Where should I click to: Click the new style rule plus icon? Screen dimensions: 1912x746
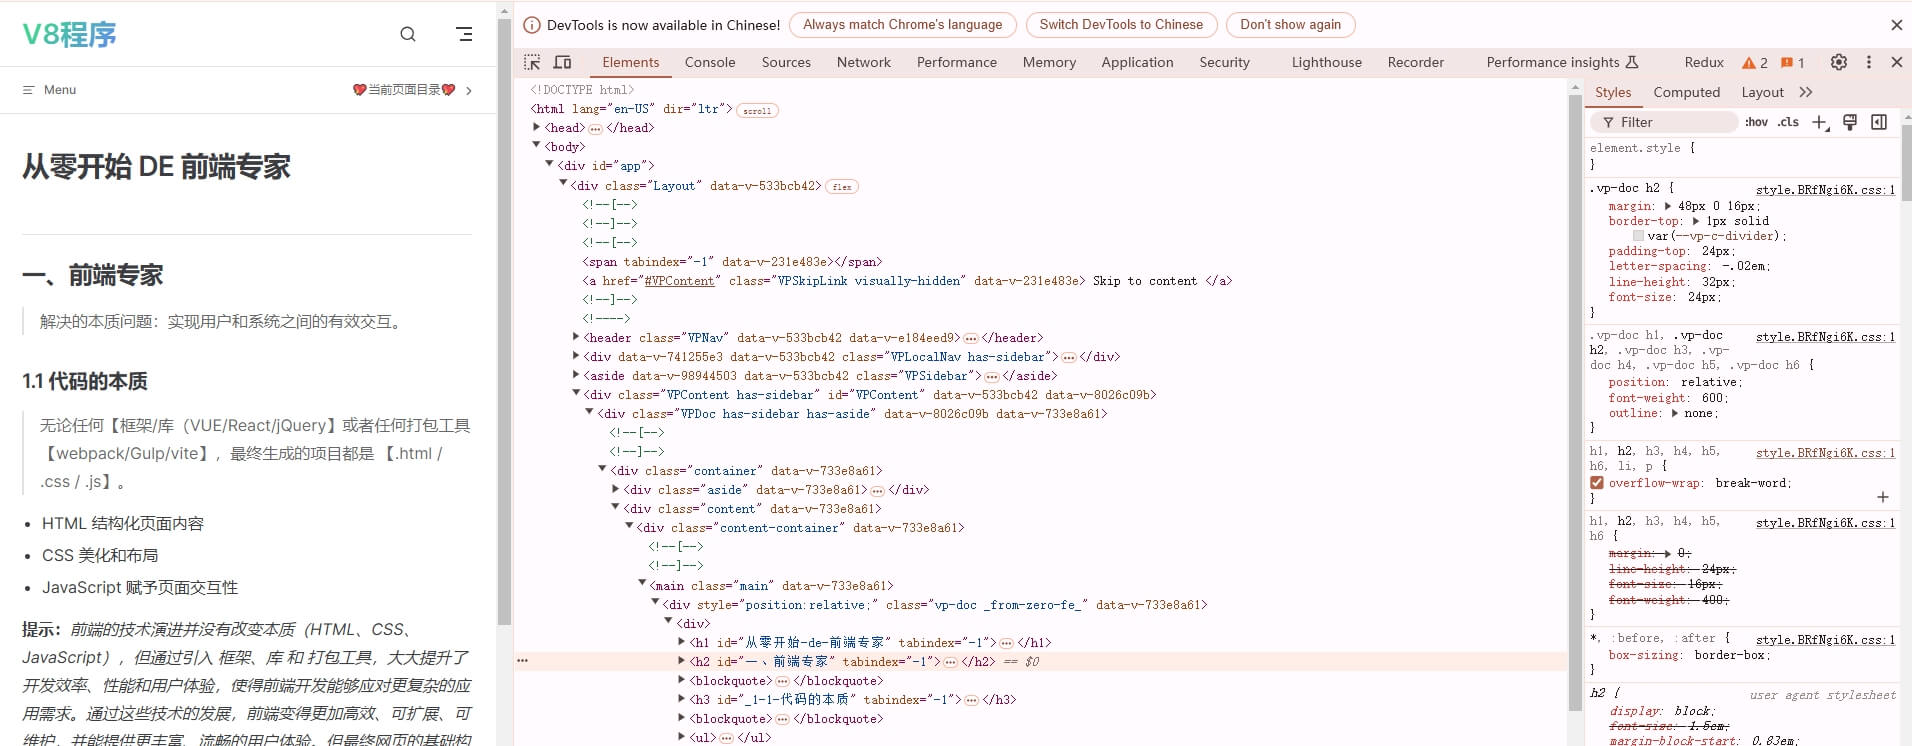click(1819, 122)
